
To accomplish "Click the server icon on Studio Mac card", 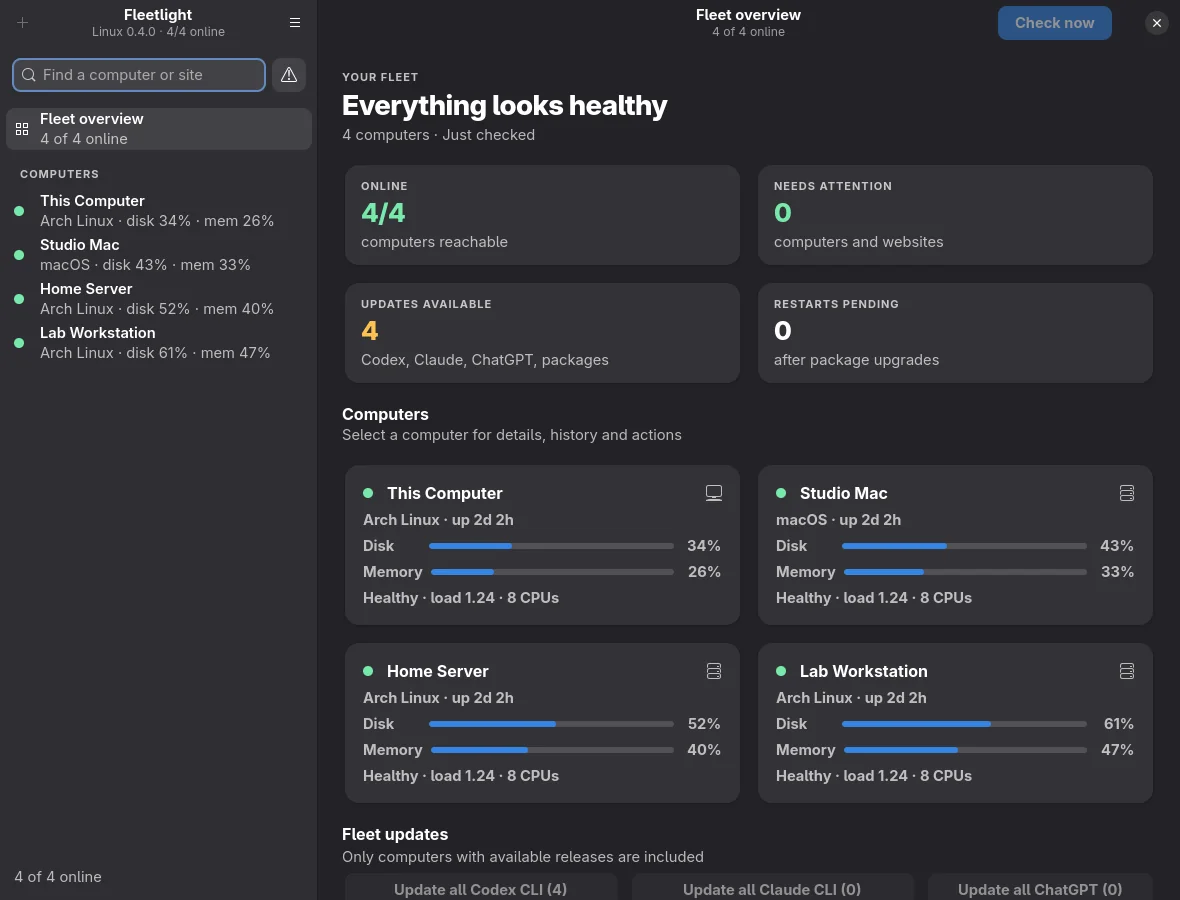I will [1127, 493].
